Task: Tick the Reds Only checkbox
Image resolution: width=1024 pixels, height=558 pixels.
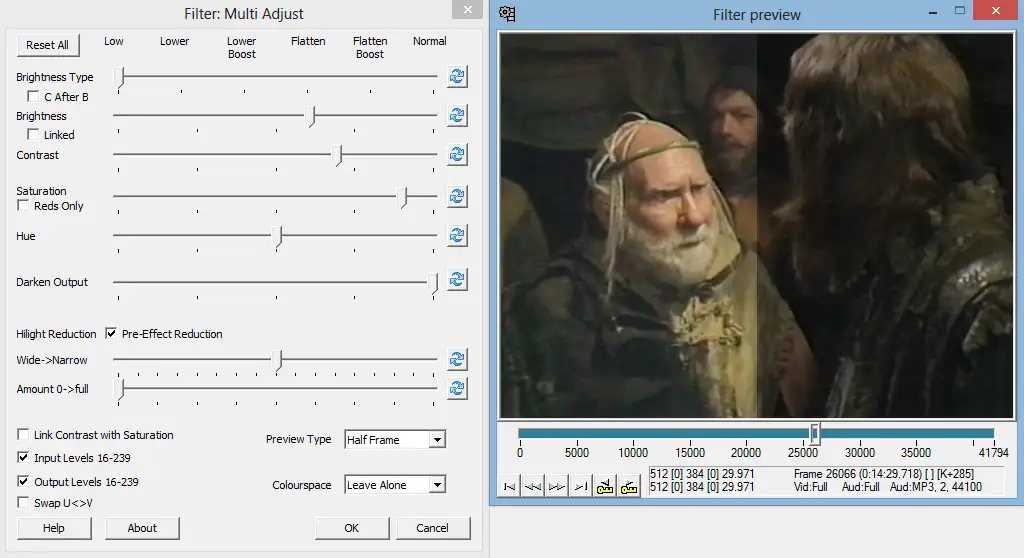Action: click(x=23, y=206)
